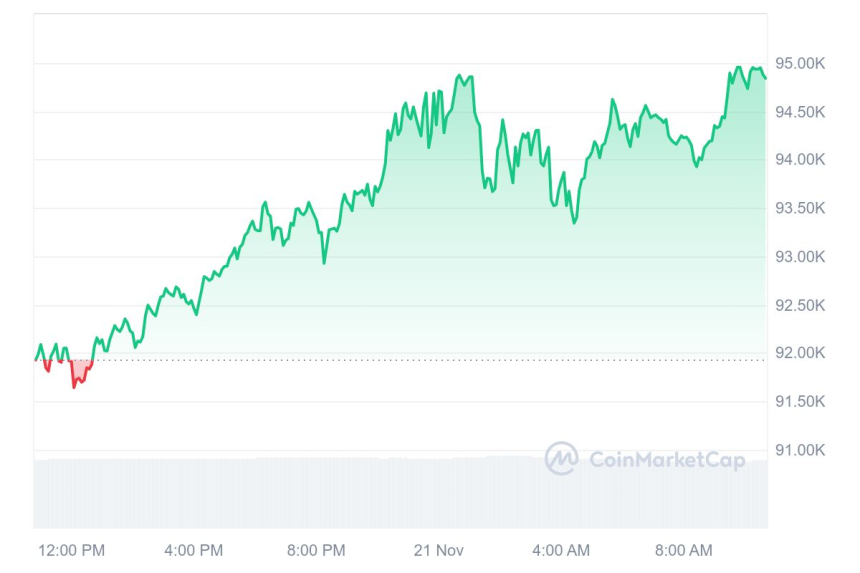Screen dimensions: 860x573
Task: Select the 93.00K price axis label
Action: pos(801,257)
